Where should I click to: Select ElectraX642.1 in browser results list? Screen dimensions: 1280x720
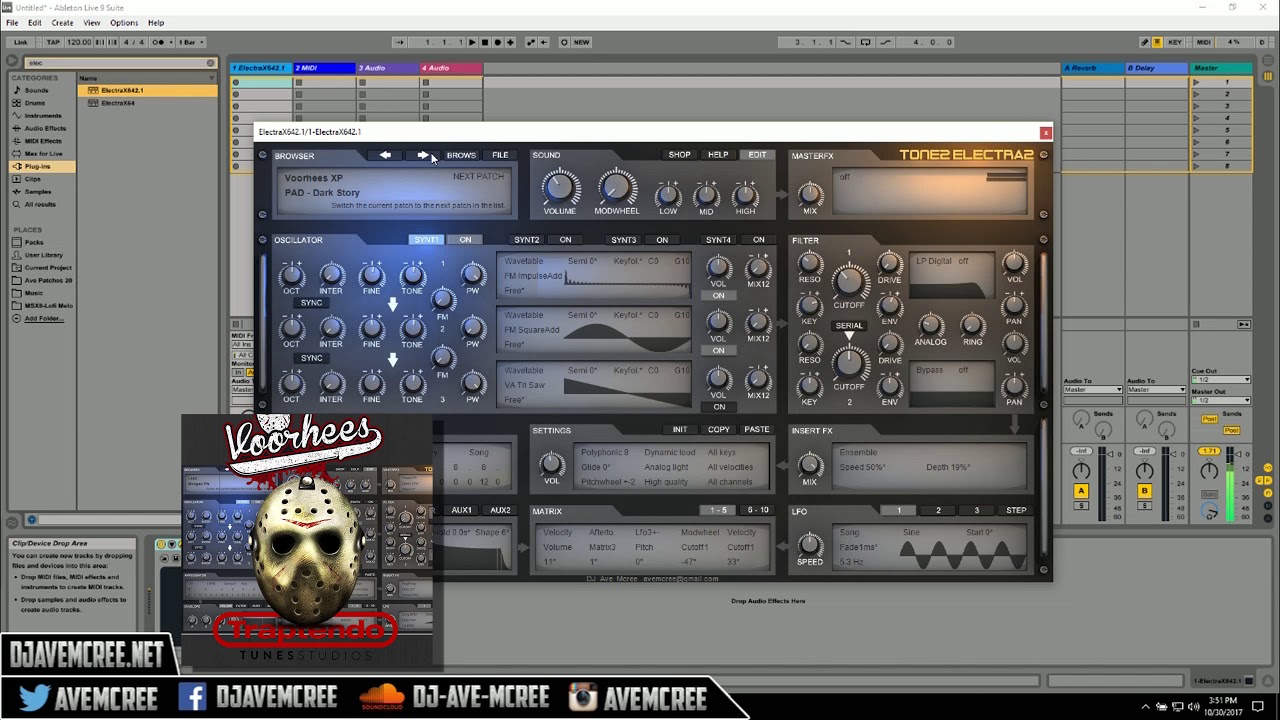(120, 90)
